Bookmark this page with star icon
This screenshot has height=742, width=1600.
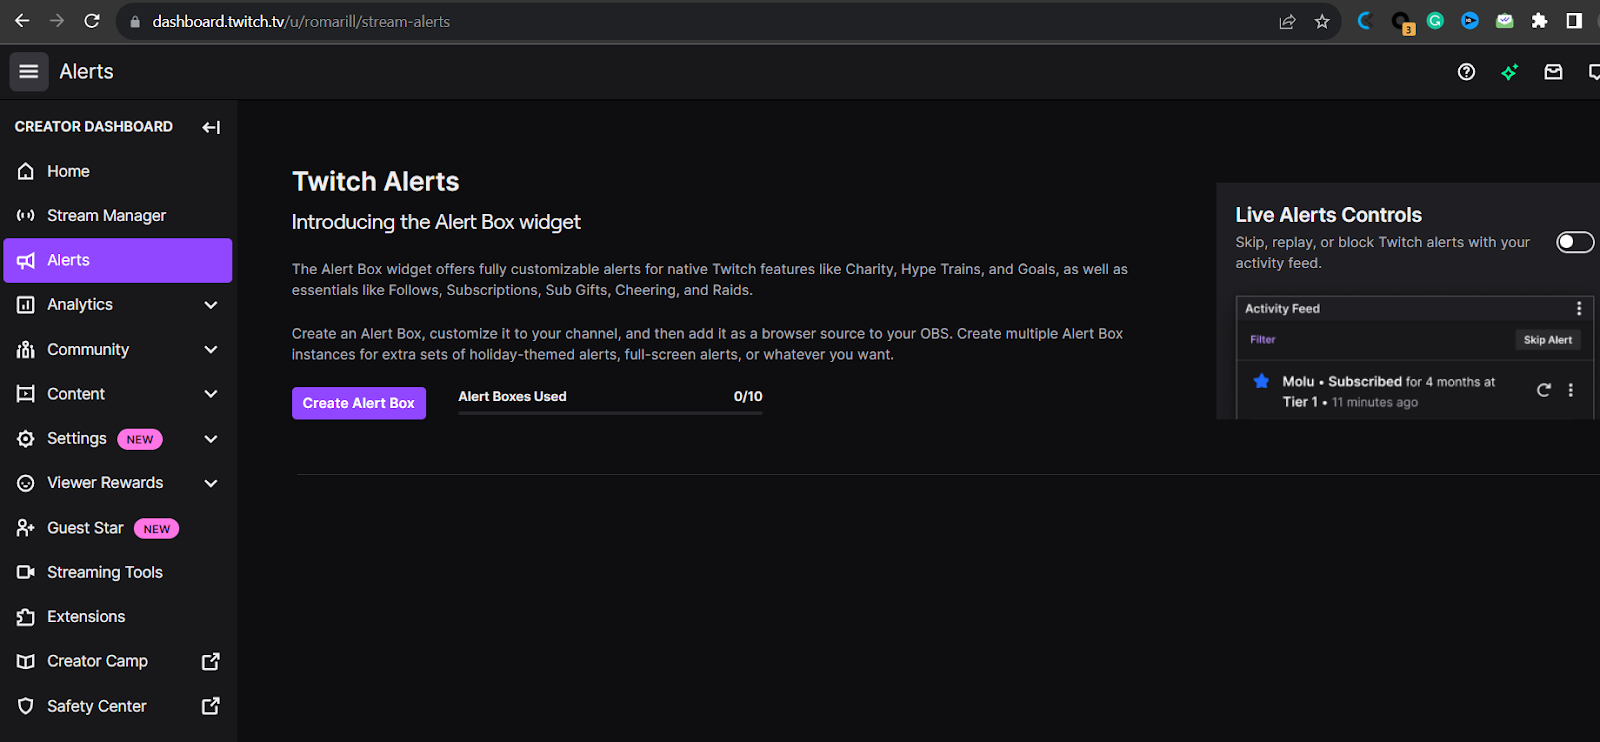(1322, 21)
